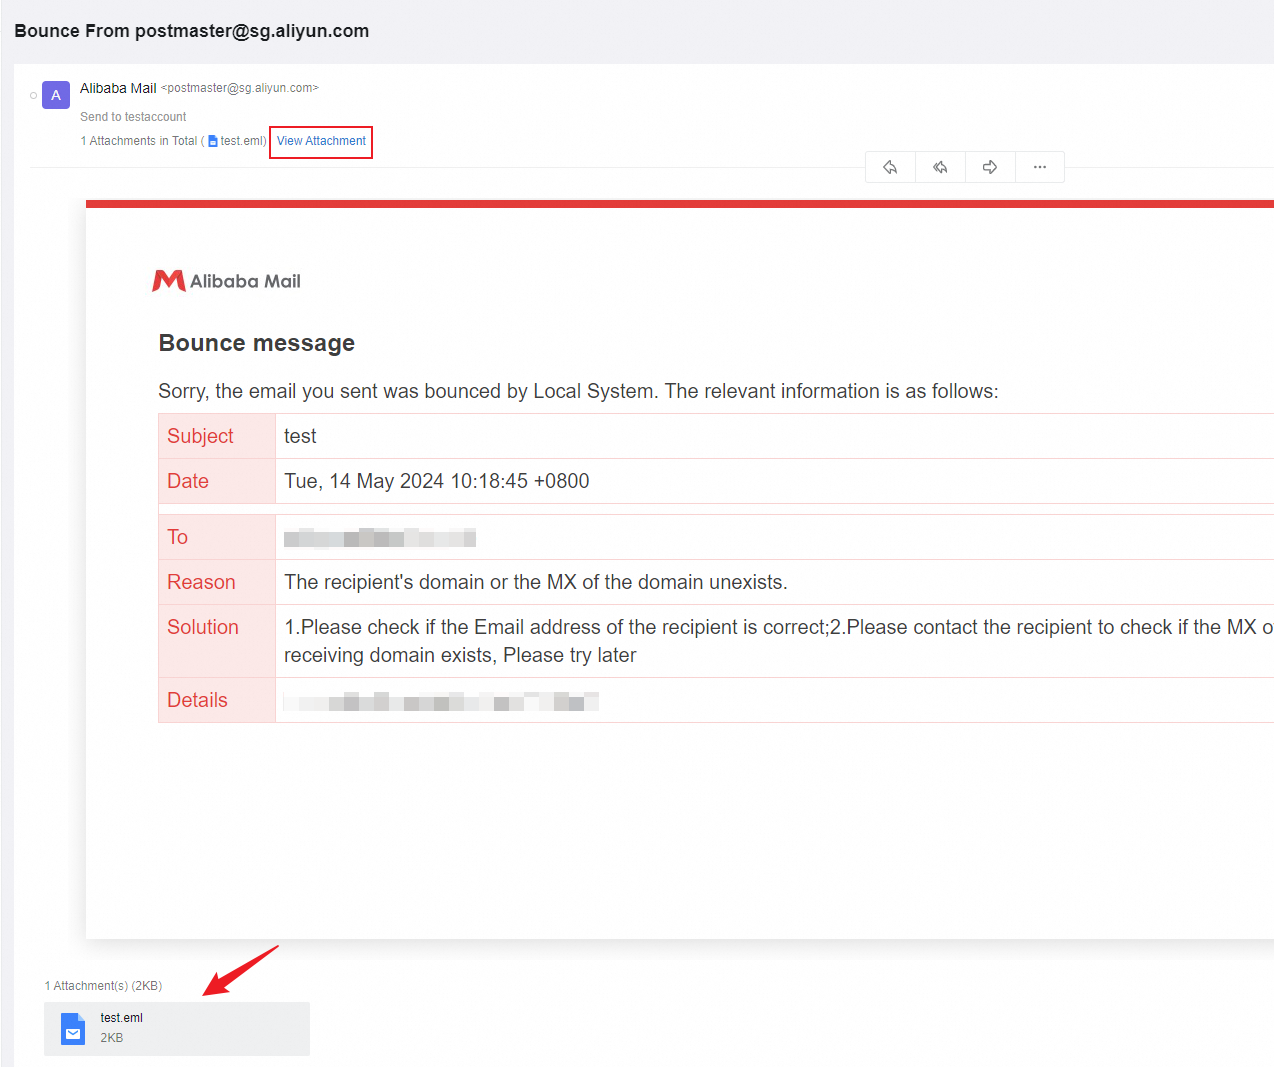Viewport: 1274px width, 1067px height.
Task: Click the 'Date' row label
Action: point(188,481)
